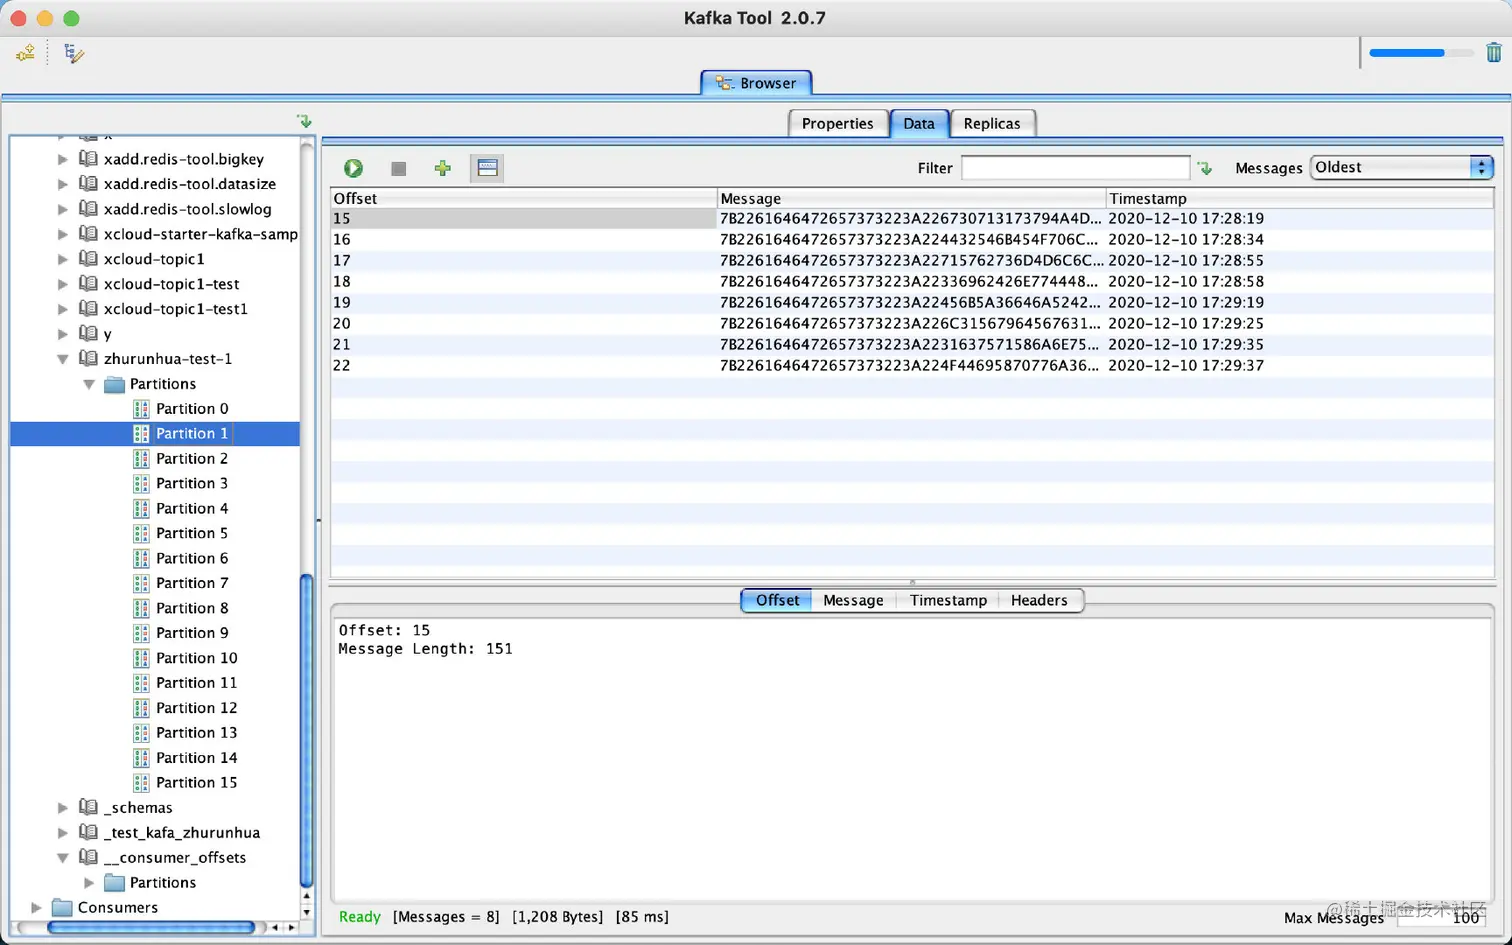Collapse the zhurunhua-test-1 topic
The height and width of the screenshot is (945, 1512).
[x=62, y=359]
